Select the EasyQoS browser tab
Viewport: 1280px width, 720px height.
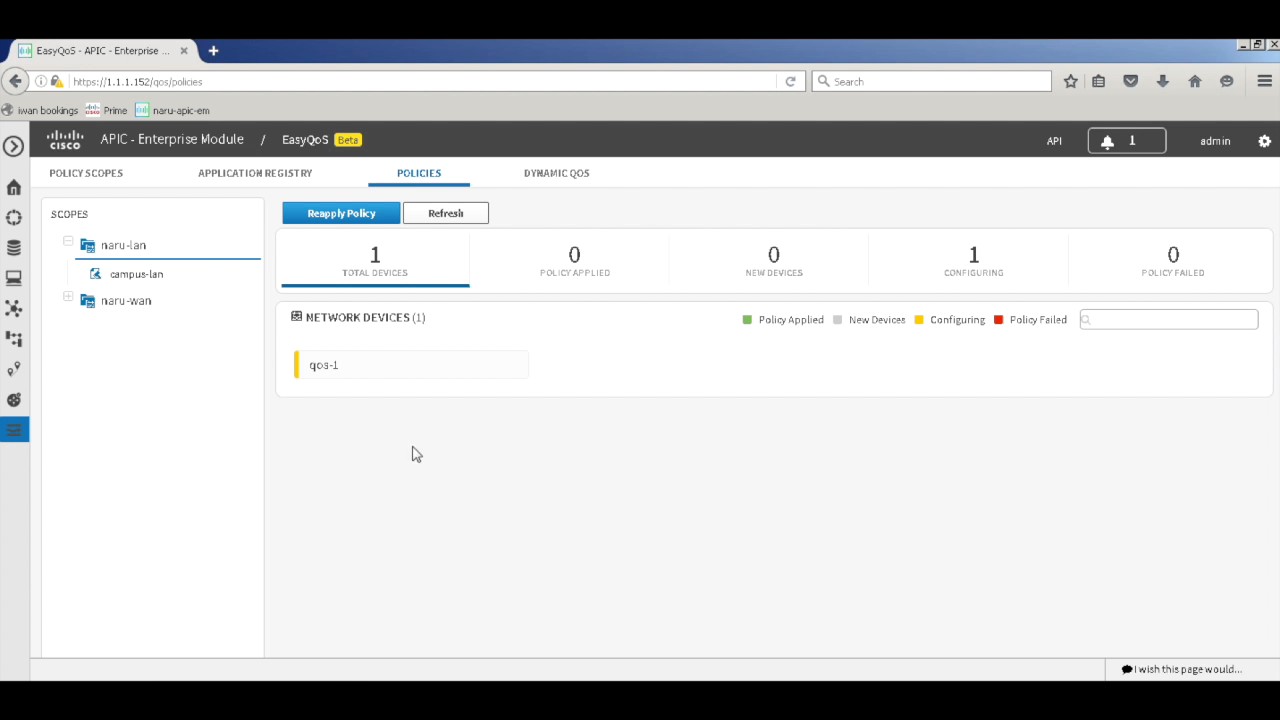pos(103,51)
